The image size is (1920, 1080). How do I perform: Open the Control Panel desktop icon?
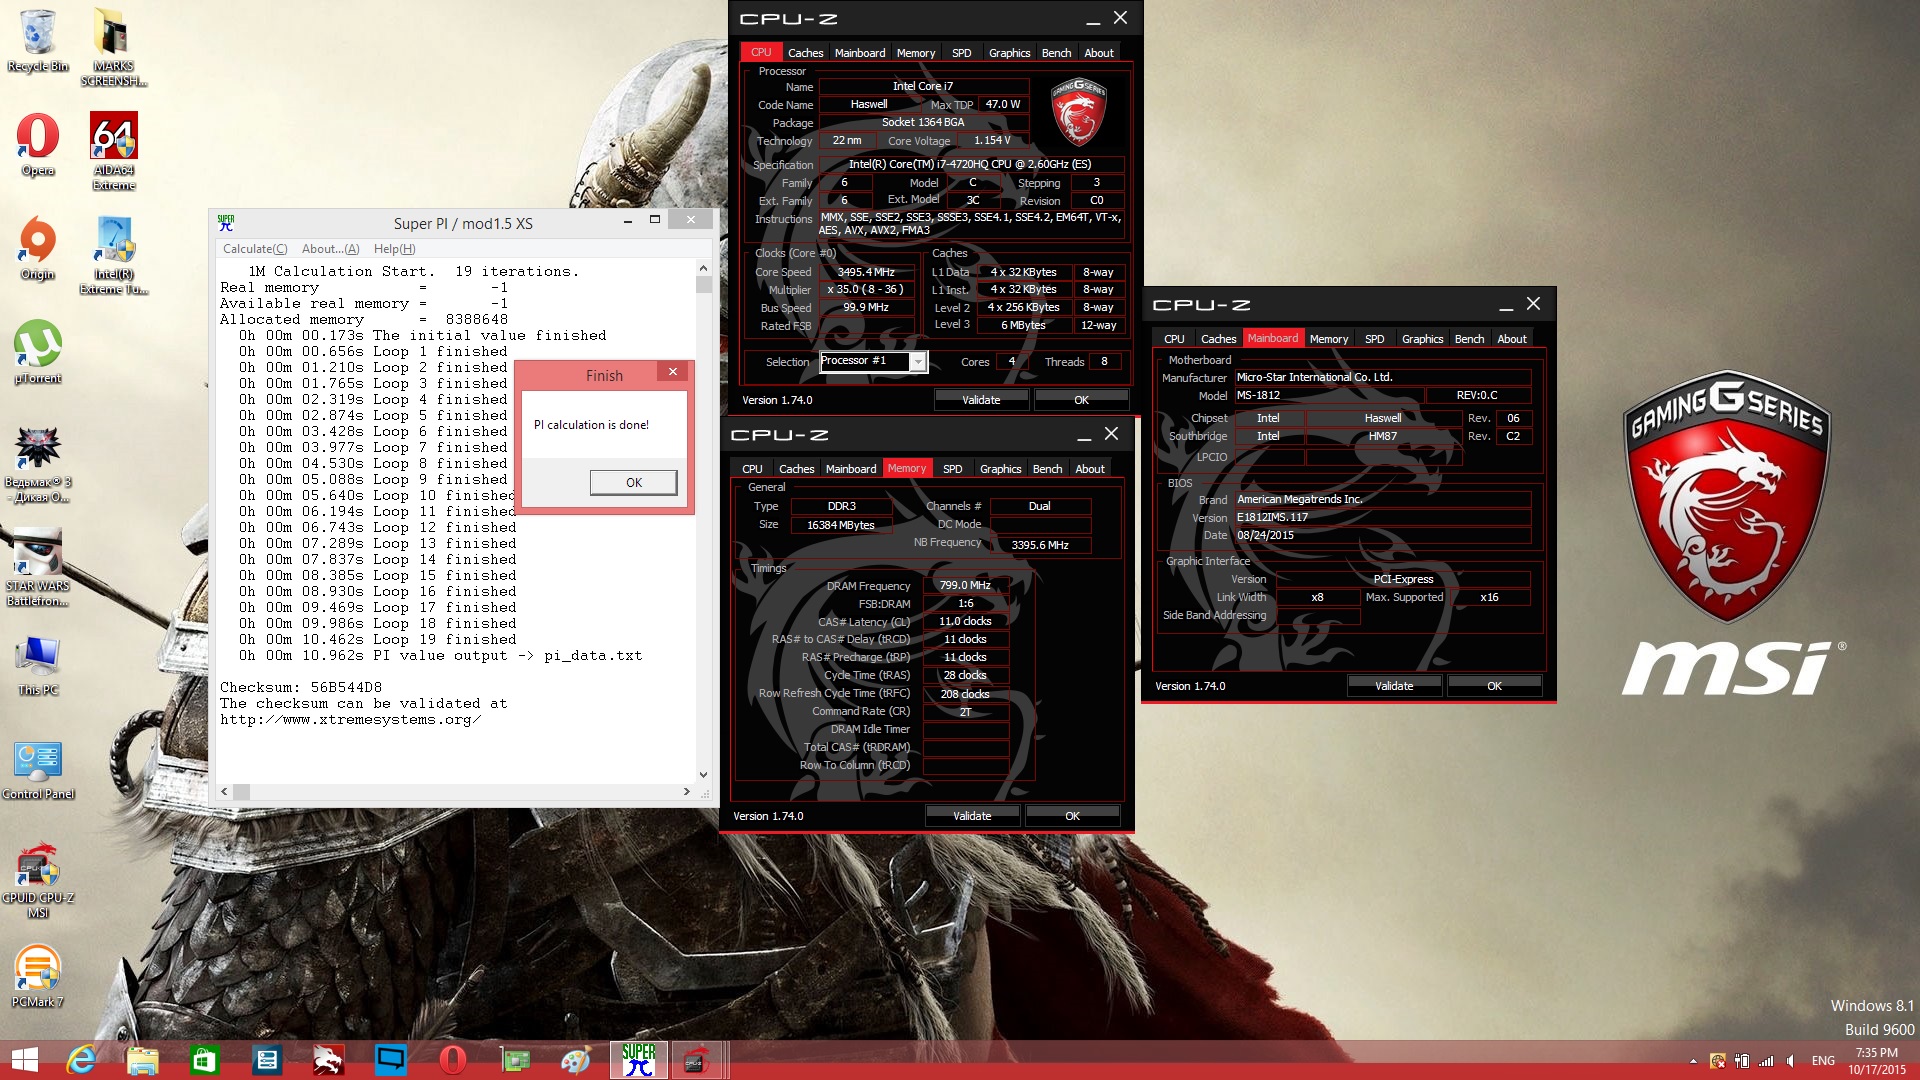point(38,769)
